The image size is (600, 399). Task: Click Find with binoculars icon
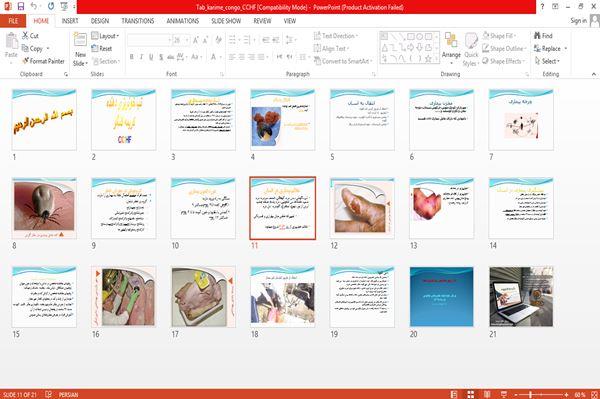pyautogui.click(x=543, y=36)
